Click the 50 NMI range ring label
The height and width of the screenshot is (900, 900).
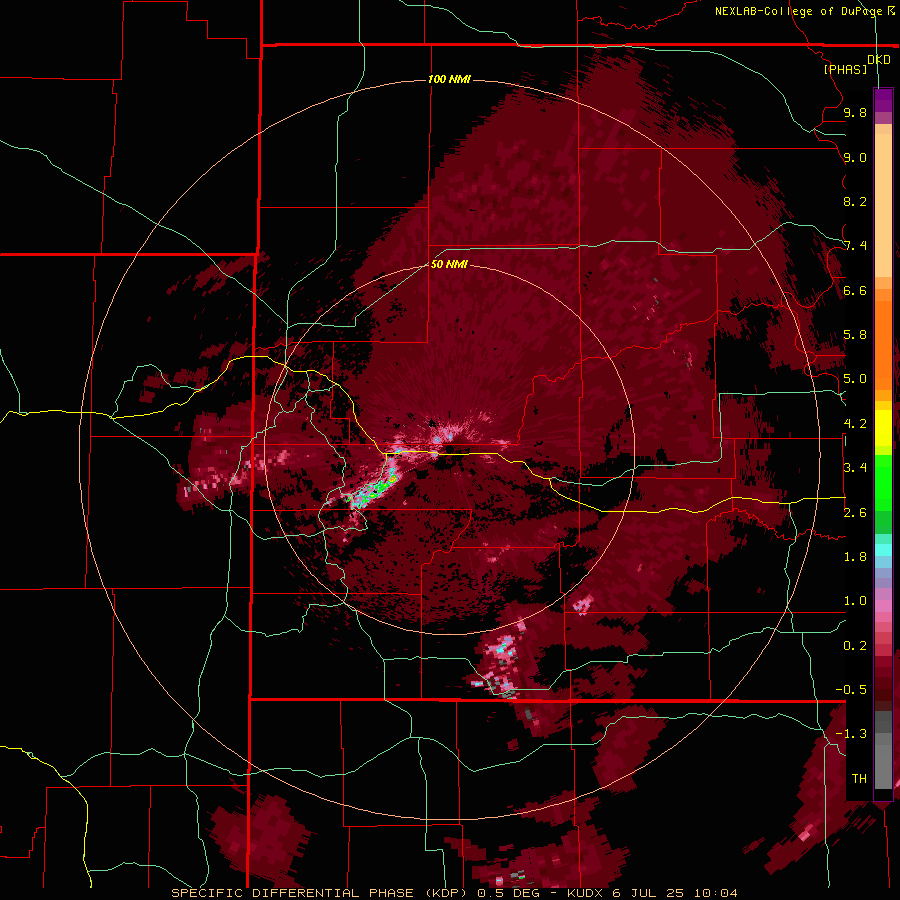pyautogui.click(x=449, y=265)
